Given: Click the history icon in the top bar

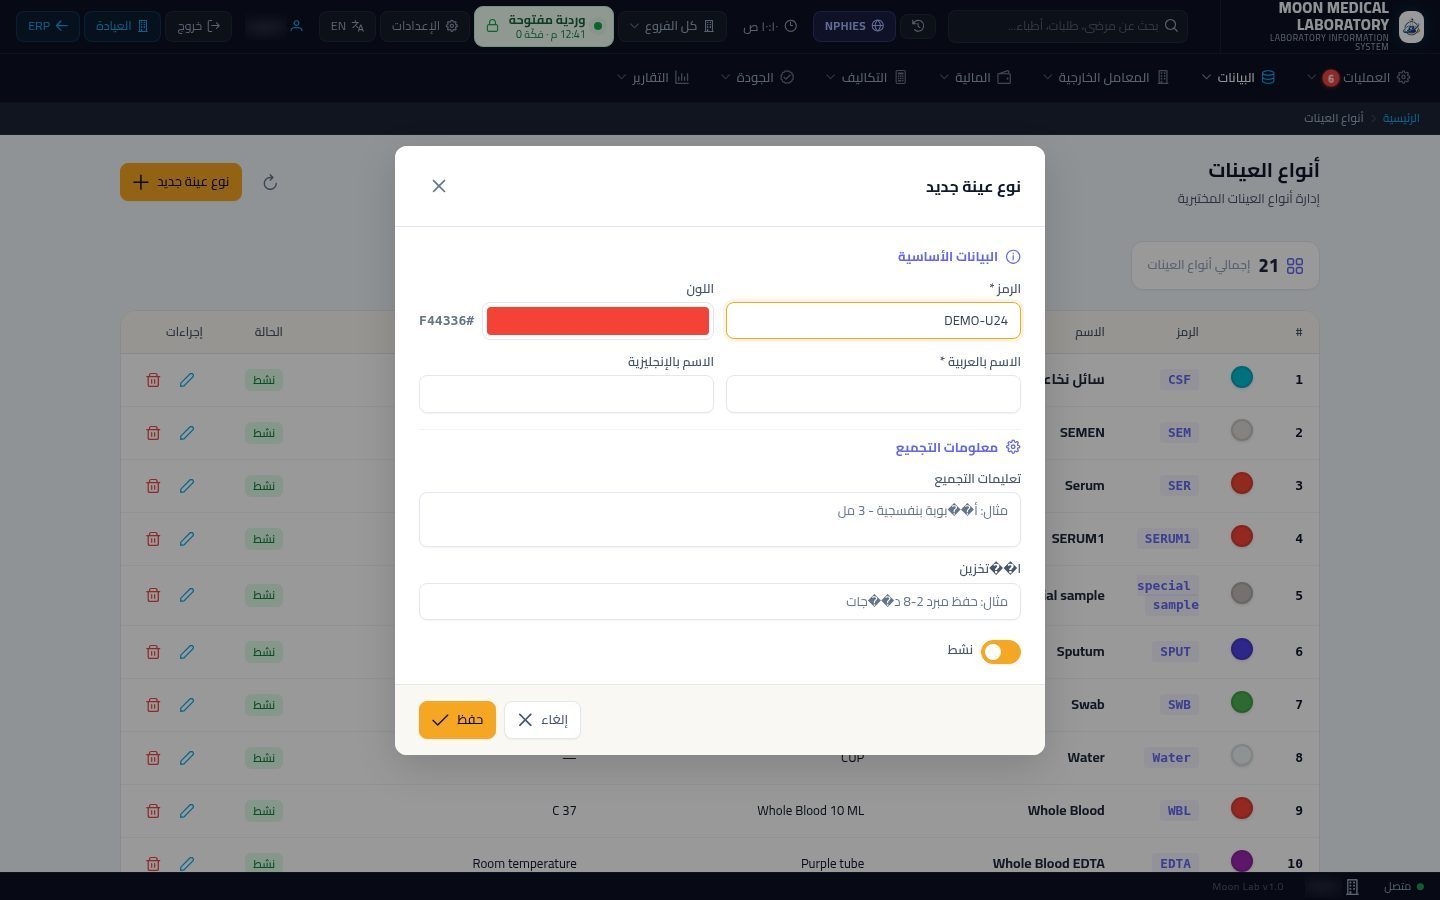Looking at the screenshot, I should pos(918,26).
